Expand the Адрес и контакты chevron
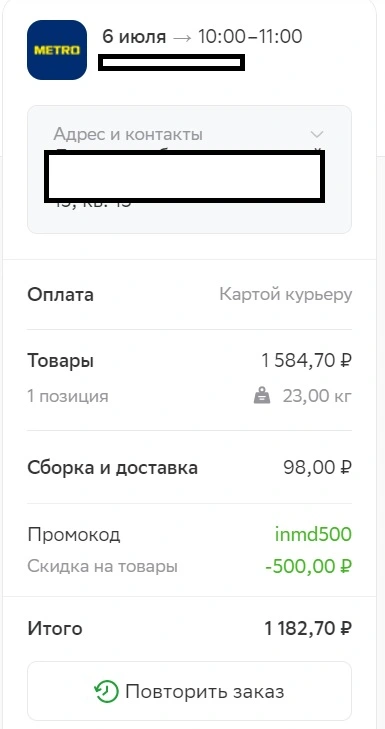This screenshot has height=729, width=385. (317, 135)
